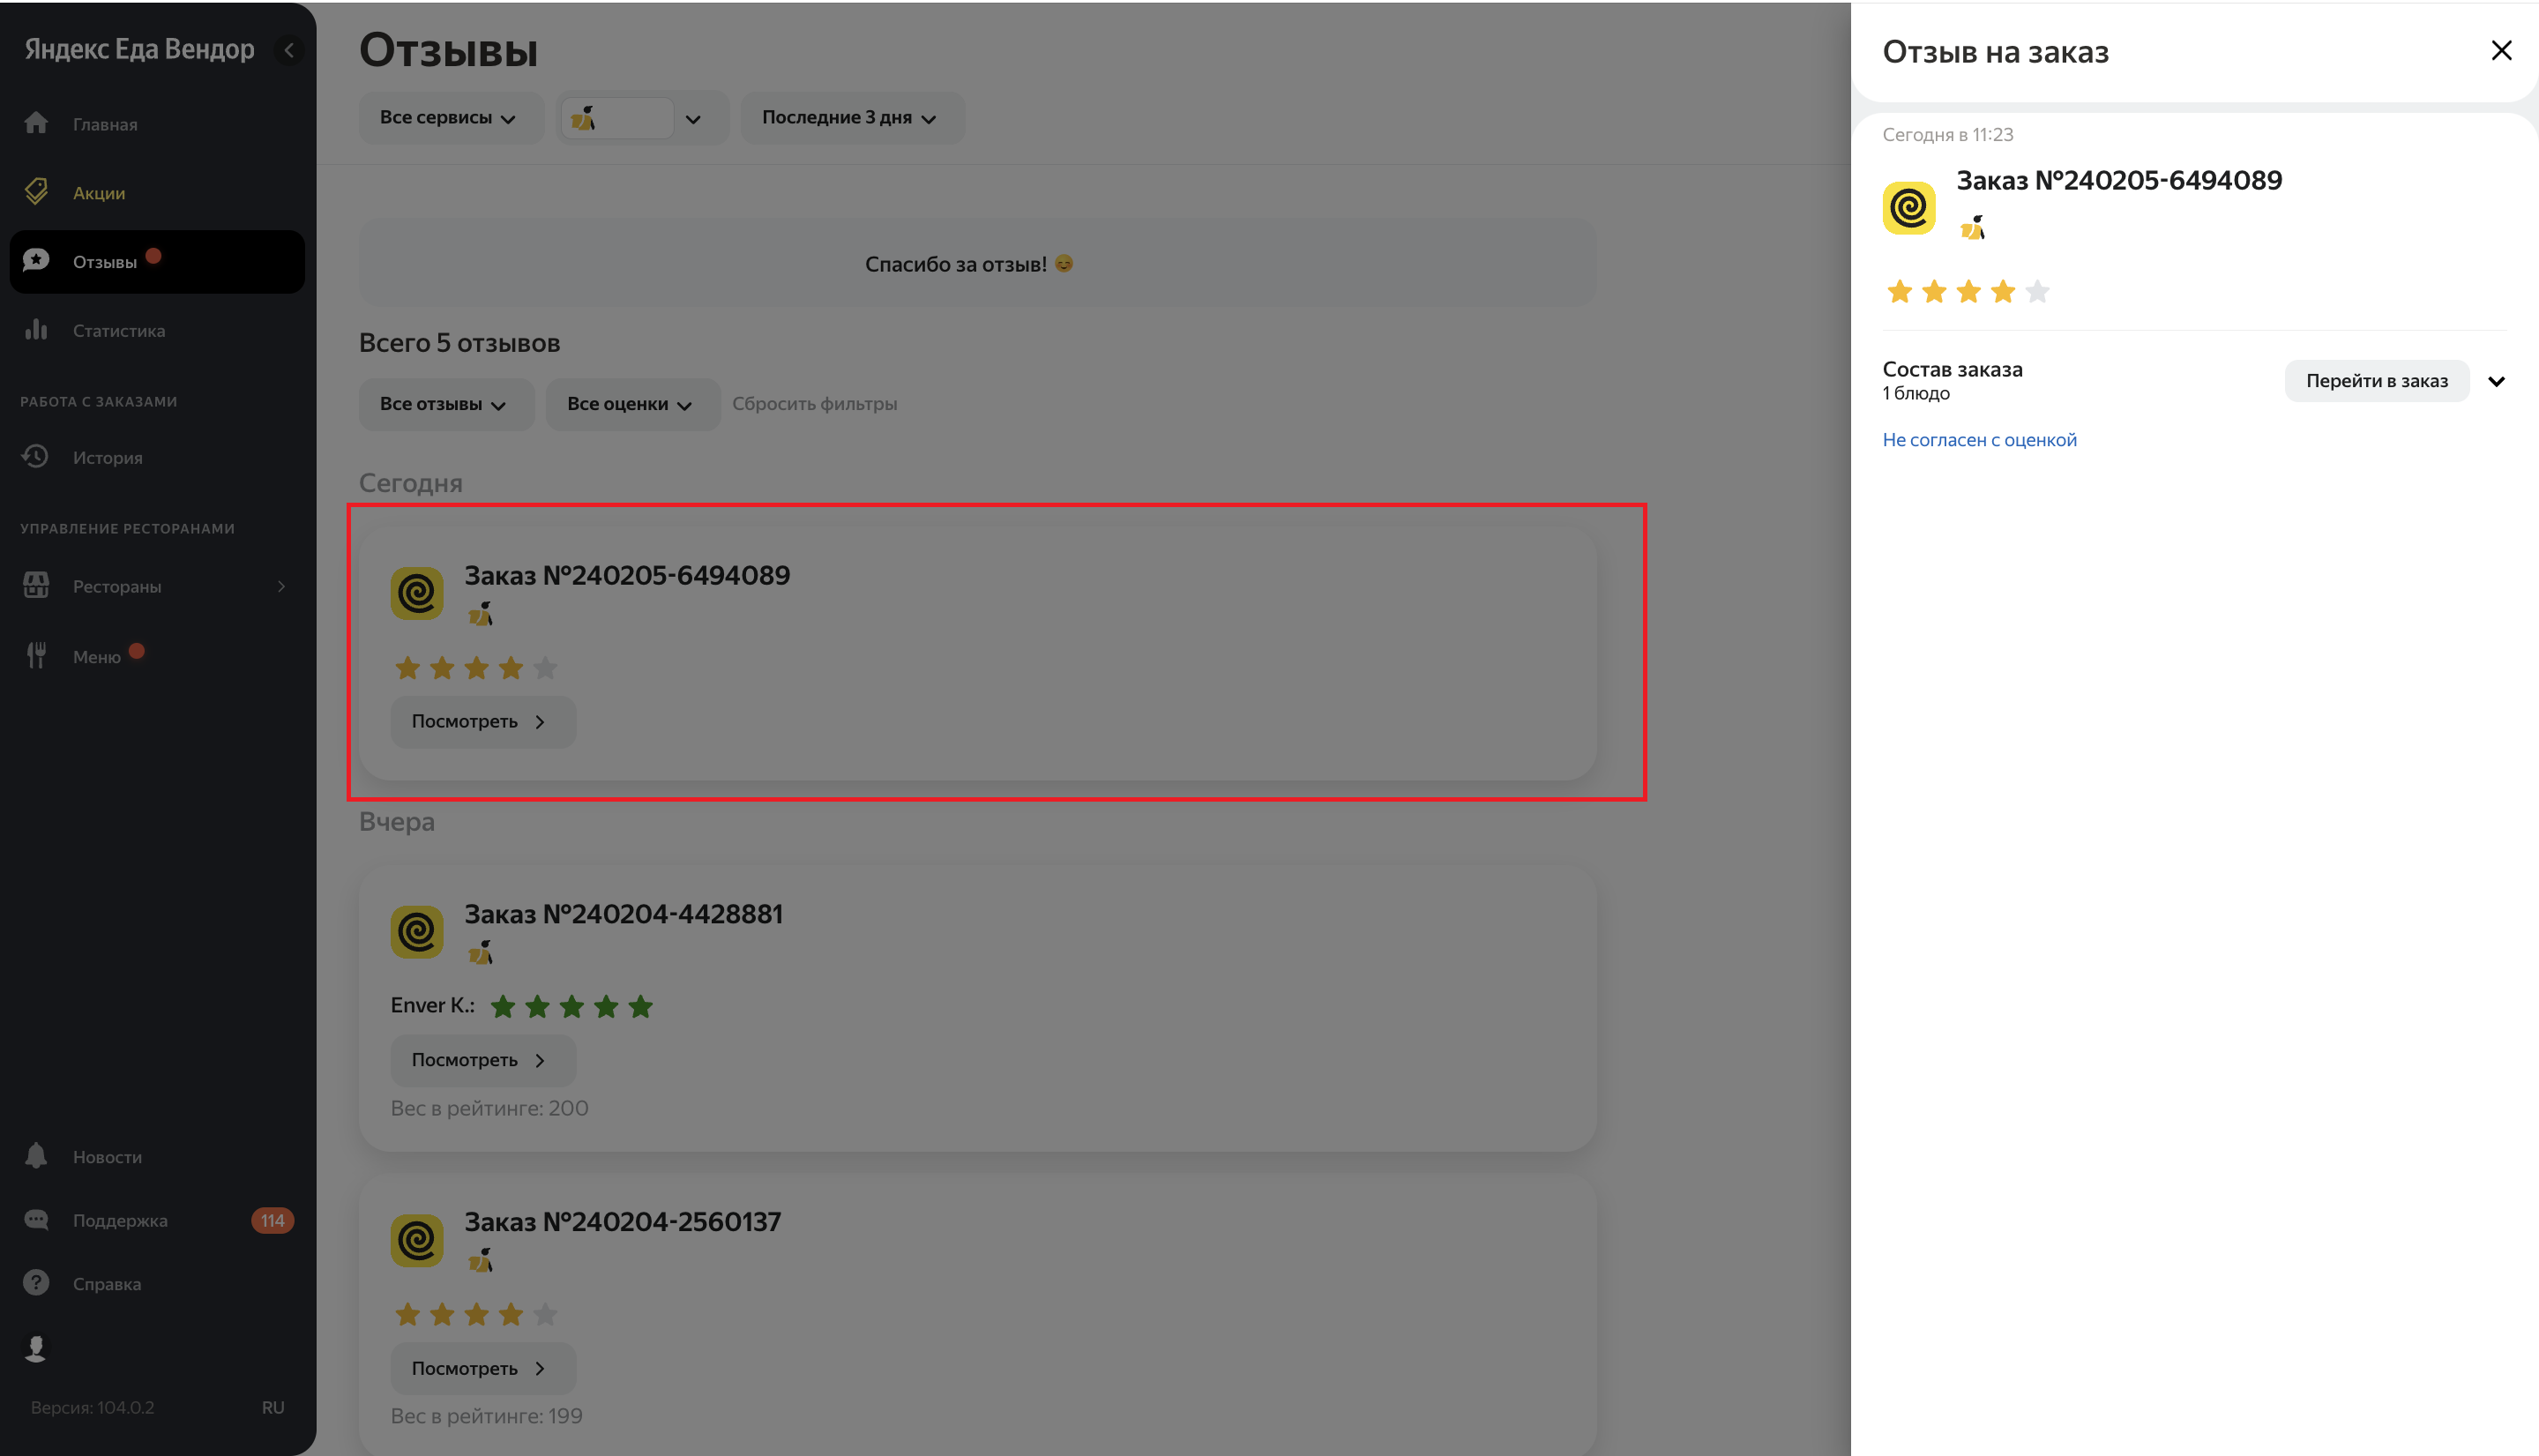Open the Все оценки filter dropdown
The height and width of the screenshot is (1456, 2539).
click(632, 404)
